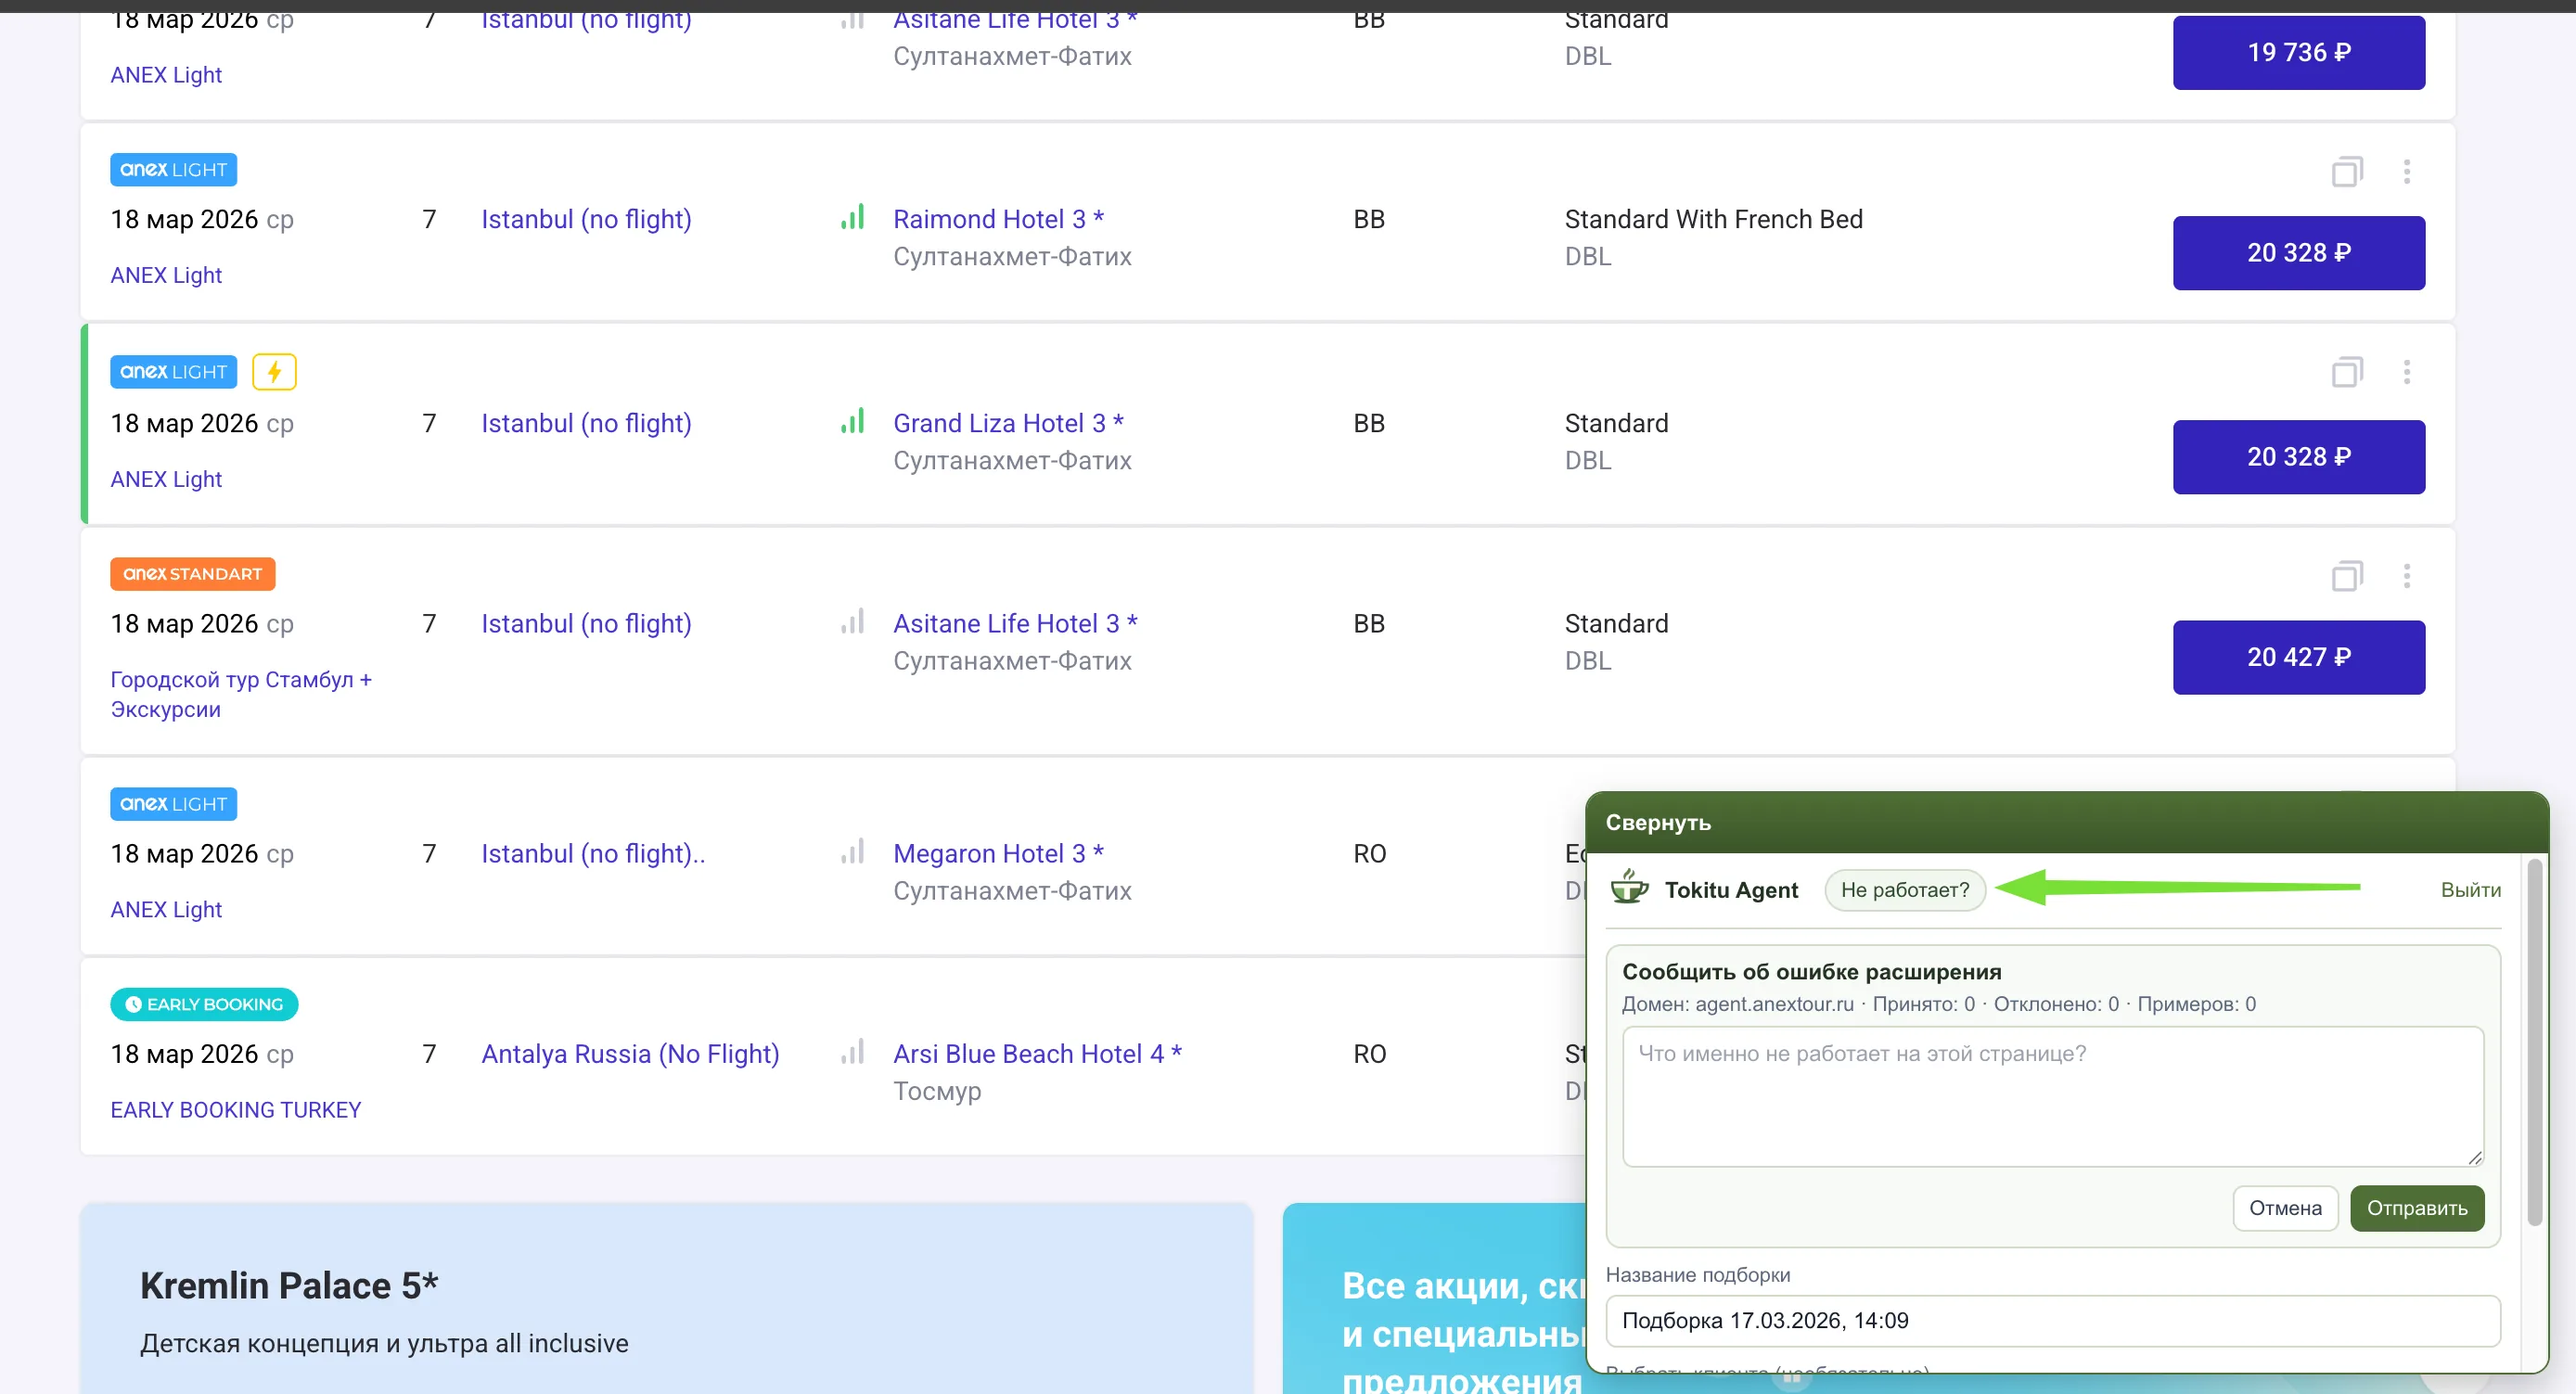Viewport: 2576px width, 1394px height.
Task: Open three-dot menu on Asitane Standart row
Action: (x=2406, y=576)
